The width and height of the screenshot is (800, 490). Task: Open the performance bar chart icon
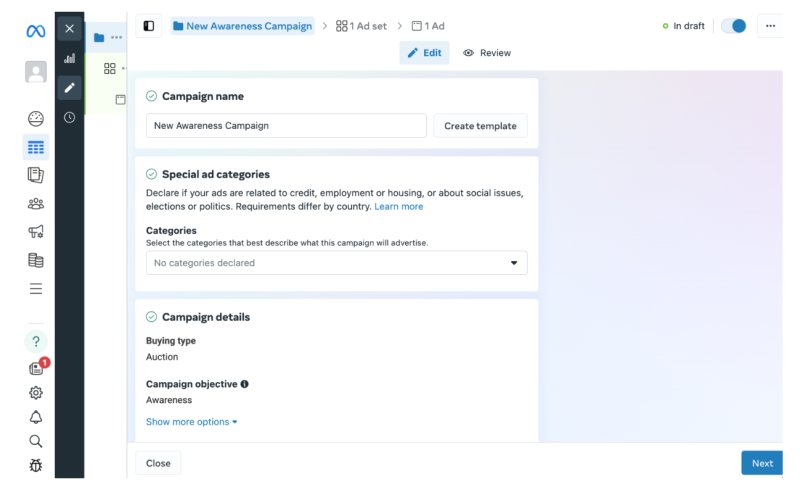(69, 58)
